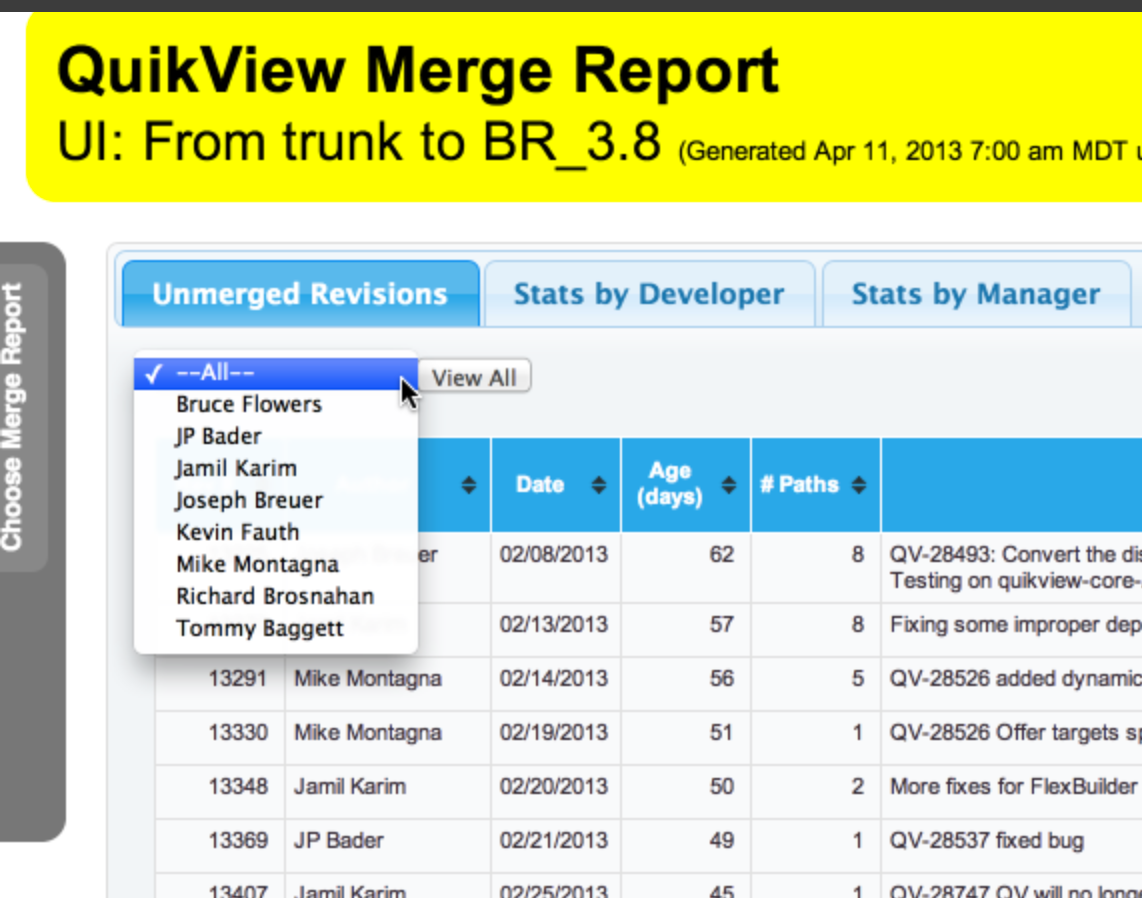The image size is (1142, 898).
Task: Select the --All-- option in the dropdown
Action: [x=276, y=373]
